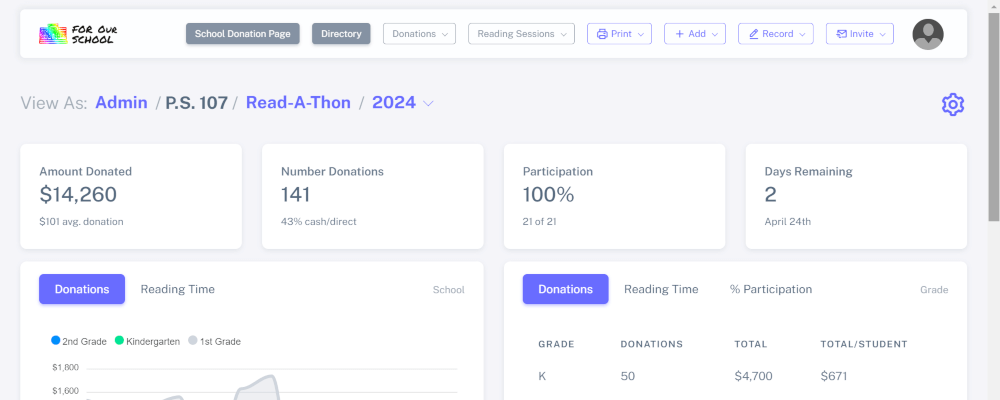Open the user profile avatar
The width and height of the screenshot is (1000, 400).
[x=927, y=34]
